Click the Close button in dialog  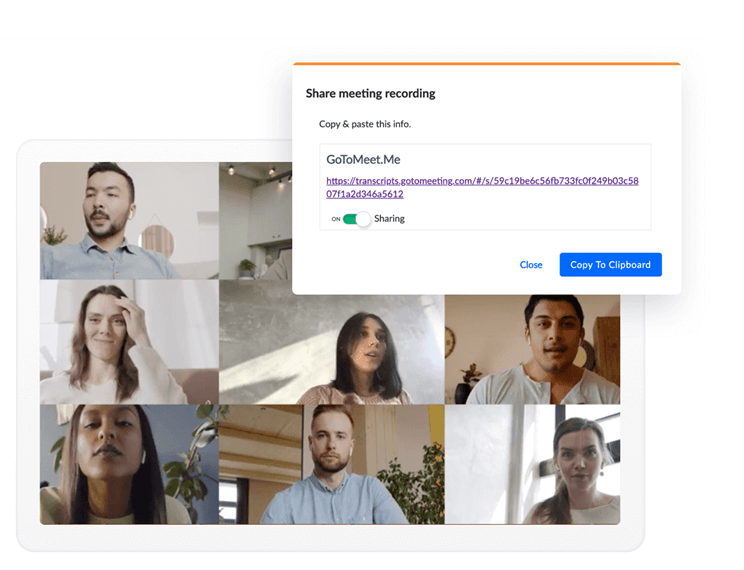pyautogui.click(x=531, y=265)
